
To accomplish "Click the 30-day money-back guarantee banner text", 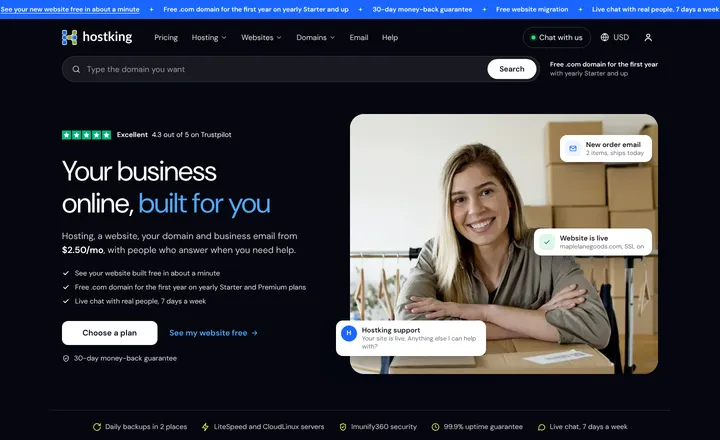I will [422, 9].
